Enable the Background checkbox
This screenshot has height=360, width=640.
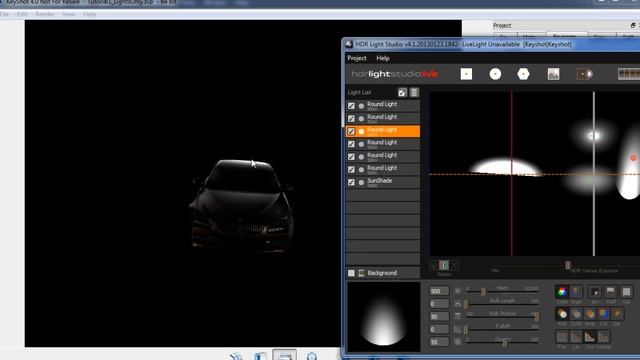[351, 273]
